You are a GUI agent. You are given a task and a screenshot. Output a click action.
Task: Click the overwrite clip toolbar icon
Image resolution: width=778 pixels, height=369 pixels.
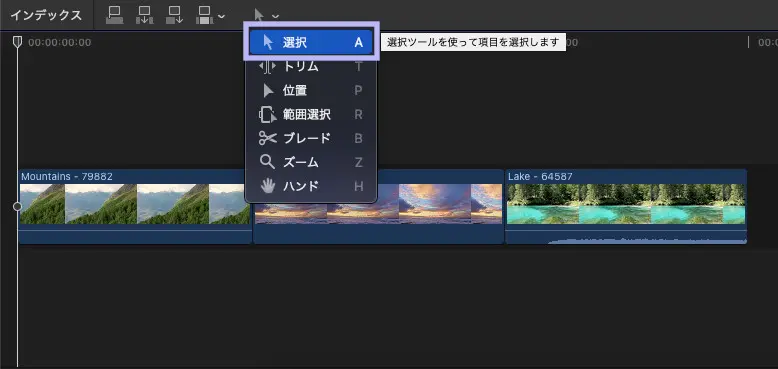click(204, 15)
